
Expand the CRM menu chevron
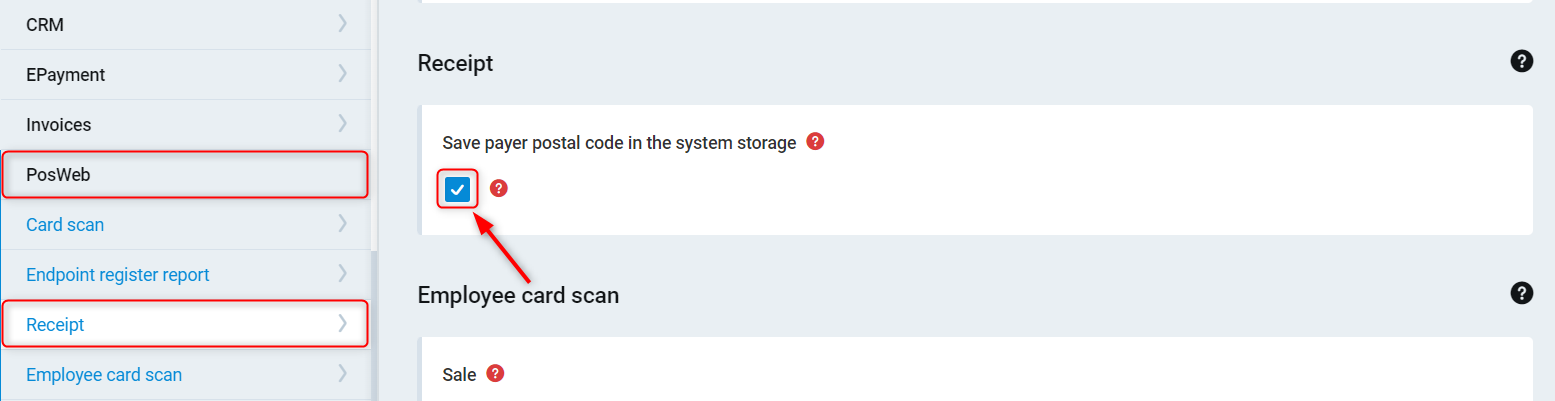point(343,24)
